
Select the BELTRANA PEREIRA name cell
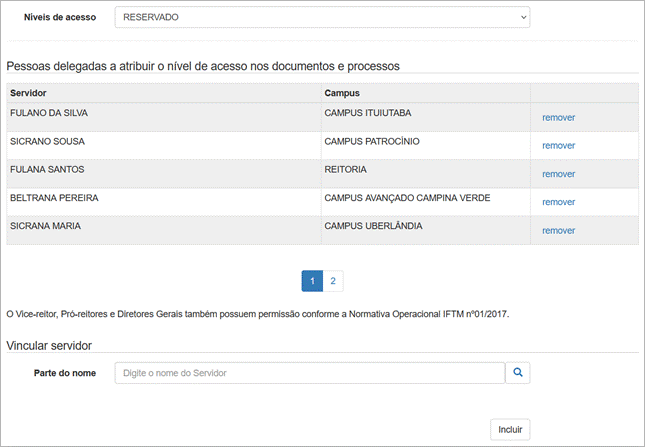click(54, 198)
